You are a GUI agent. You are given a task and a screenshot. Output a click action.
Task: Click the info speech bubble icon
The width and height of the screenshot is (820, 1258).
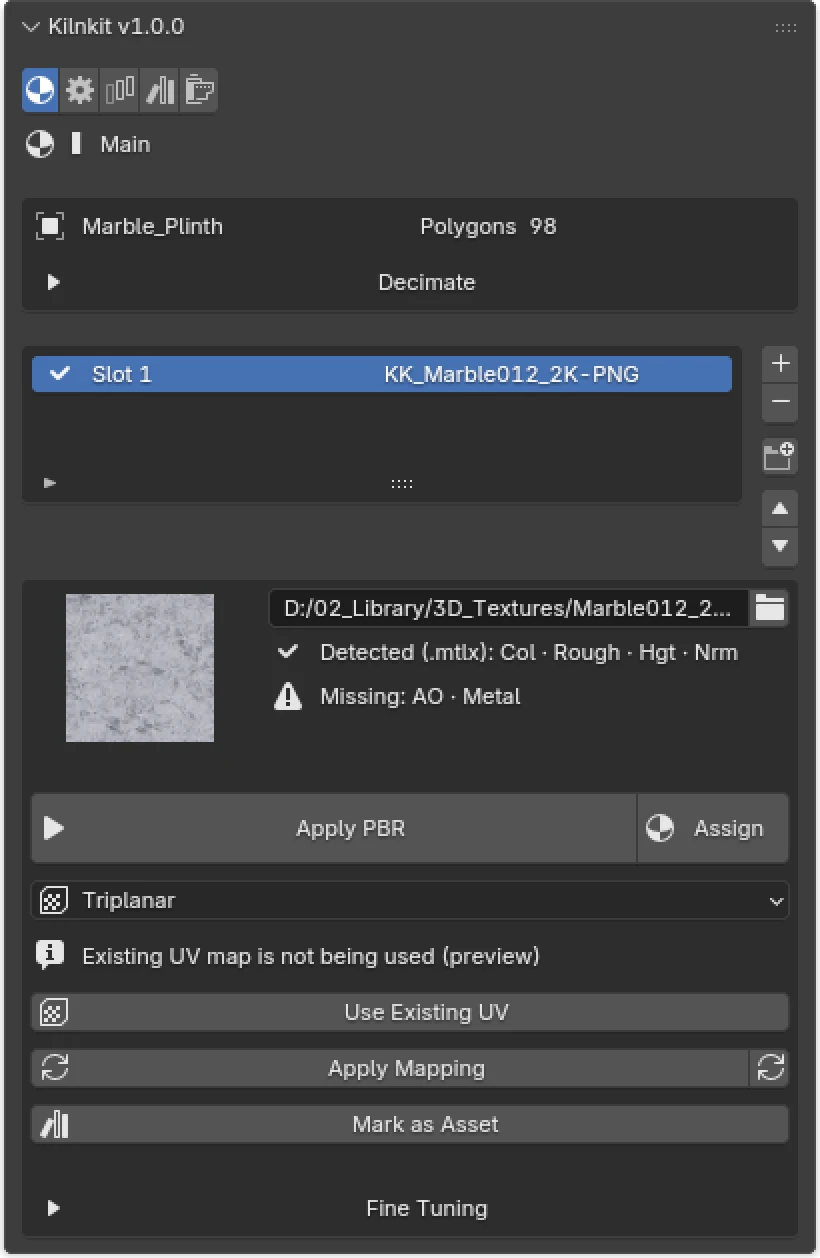(x=50, y=956)
